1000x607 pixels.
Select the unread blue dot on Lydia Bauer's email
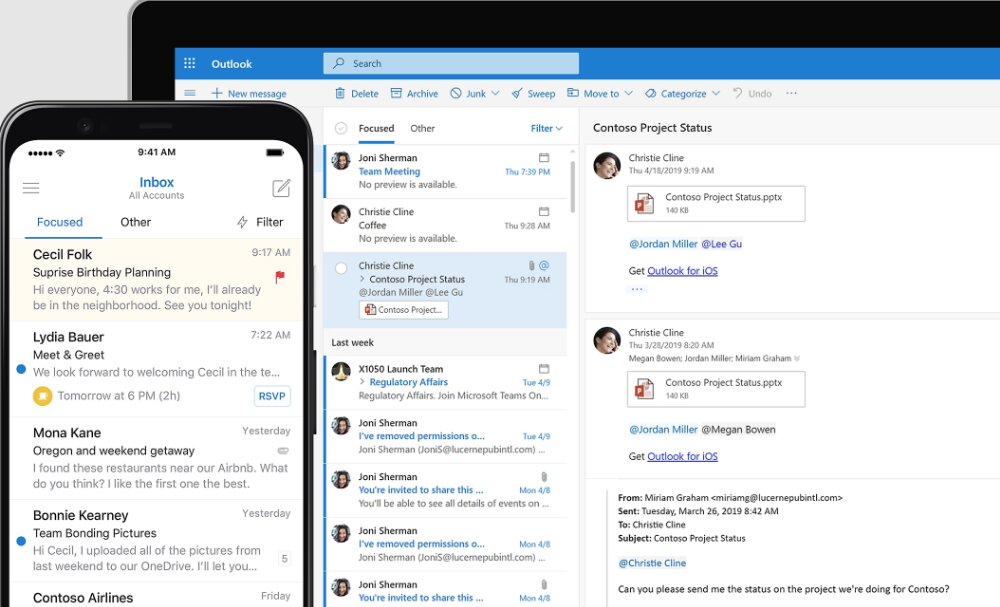coord(21,369)
